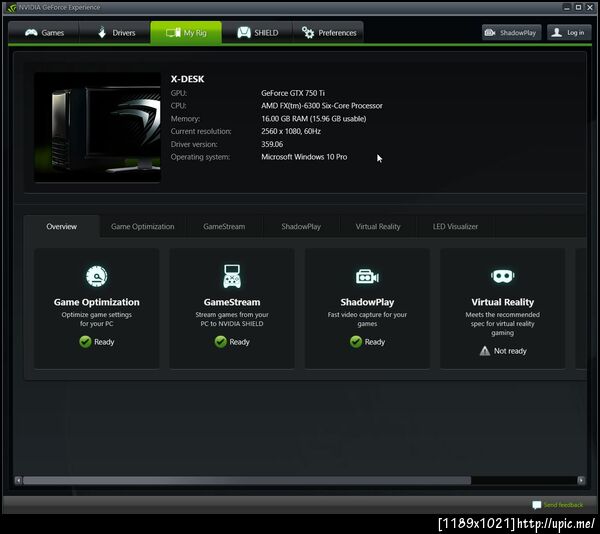Click the ShadowPlay camera card icon
The image size is (600, 534).
[x=367, y=276]
